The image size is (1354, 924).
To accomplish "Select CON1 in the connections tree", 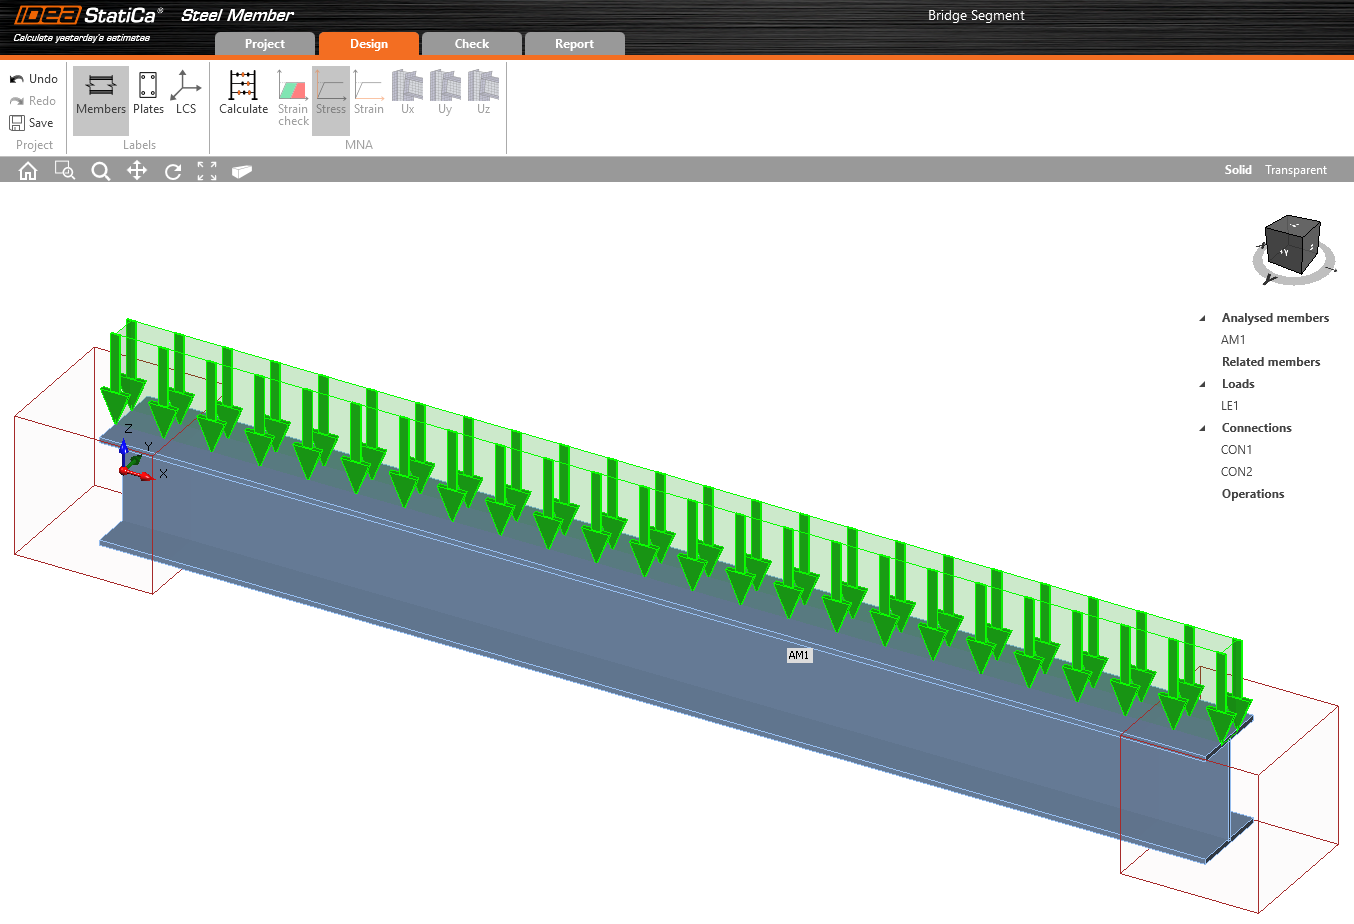I will 1236,450.
